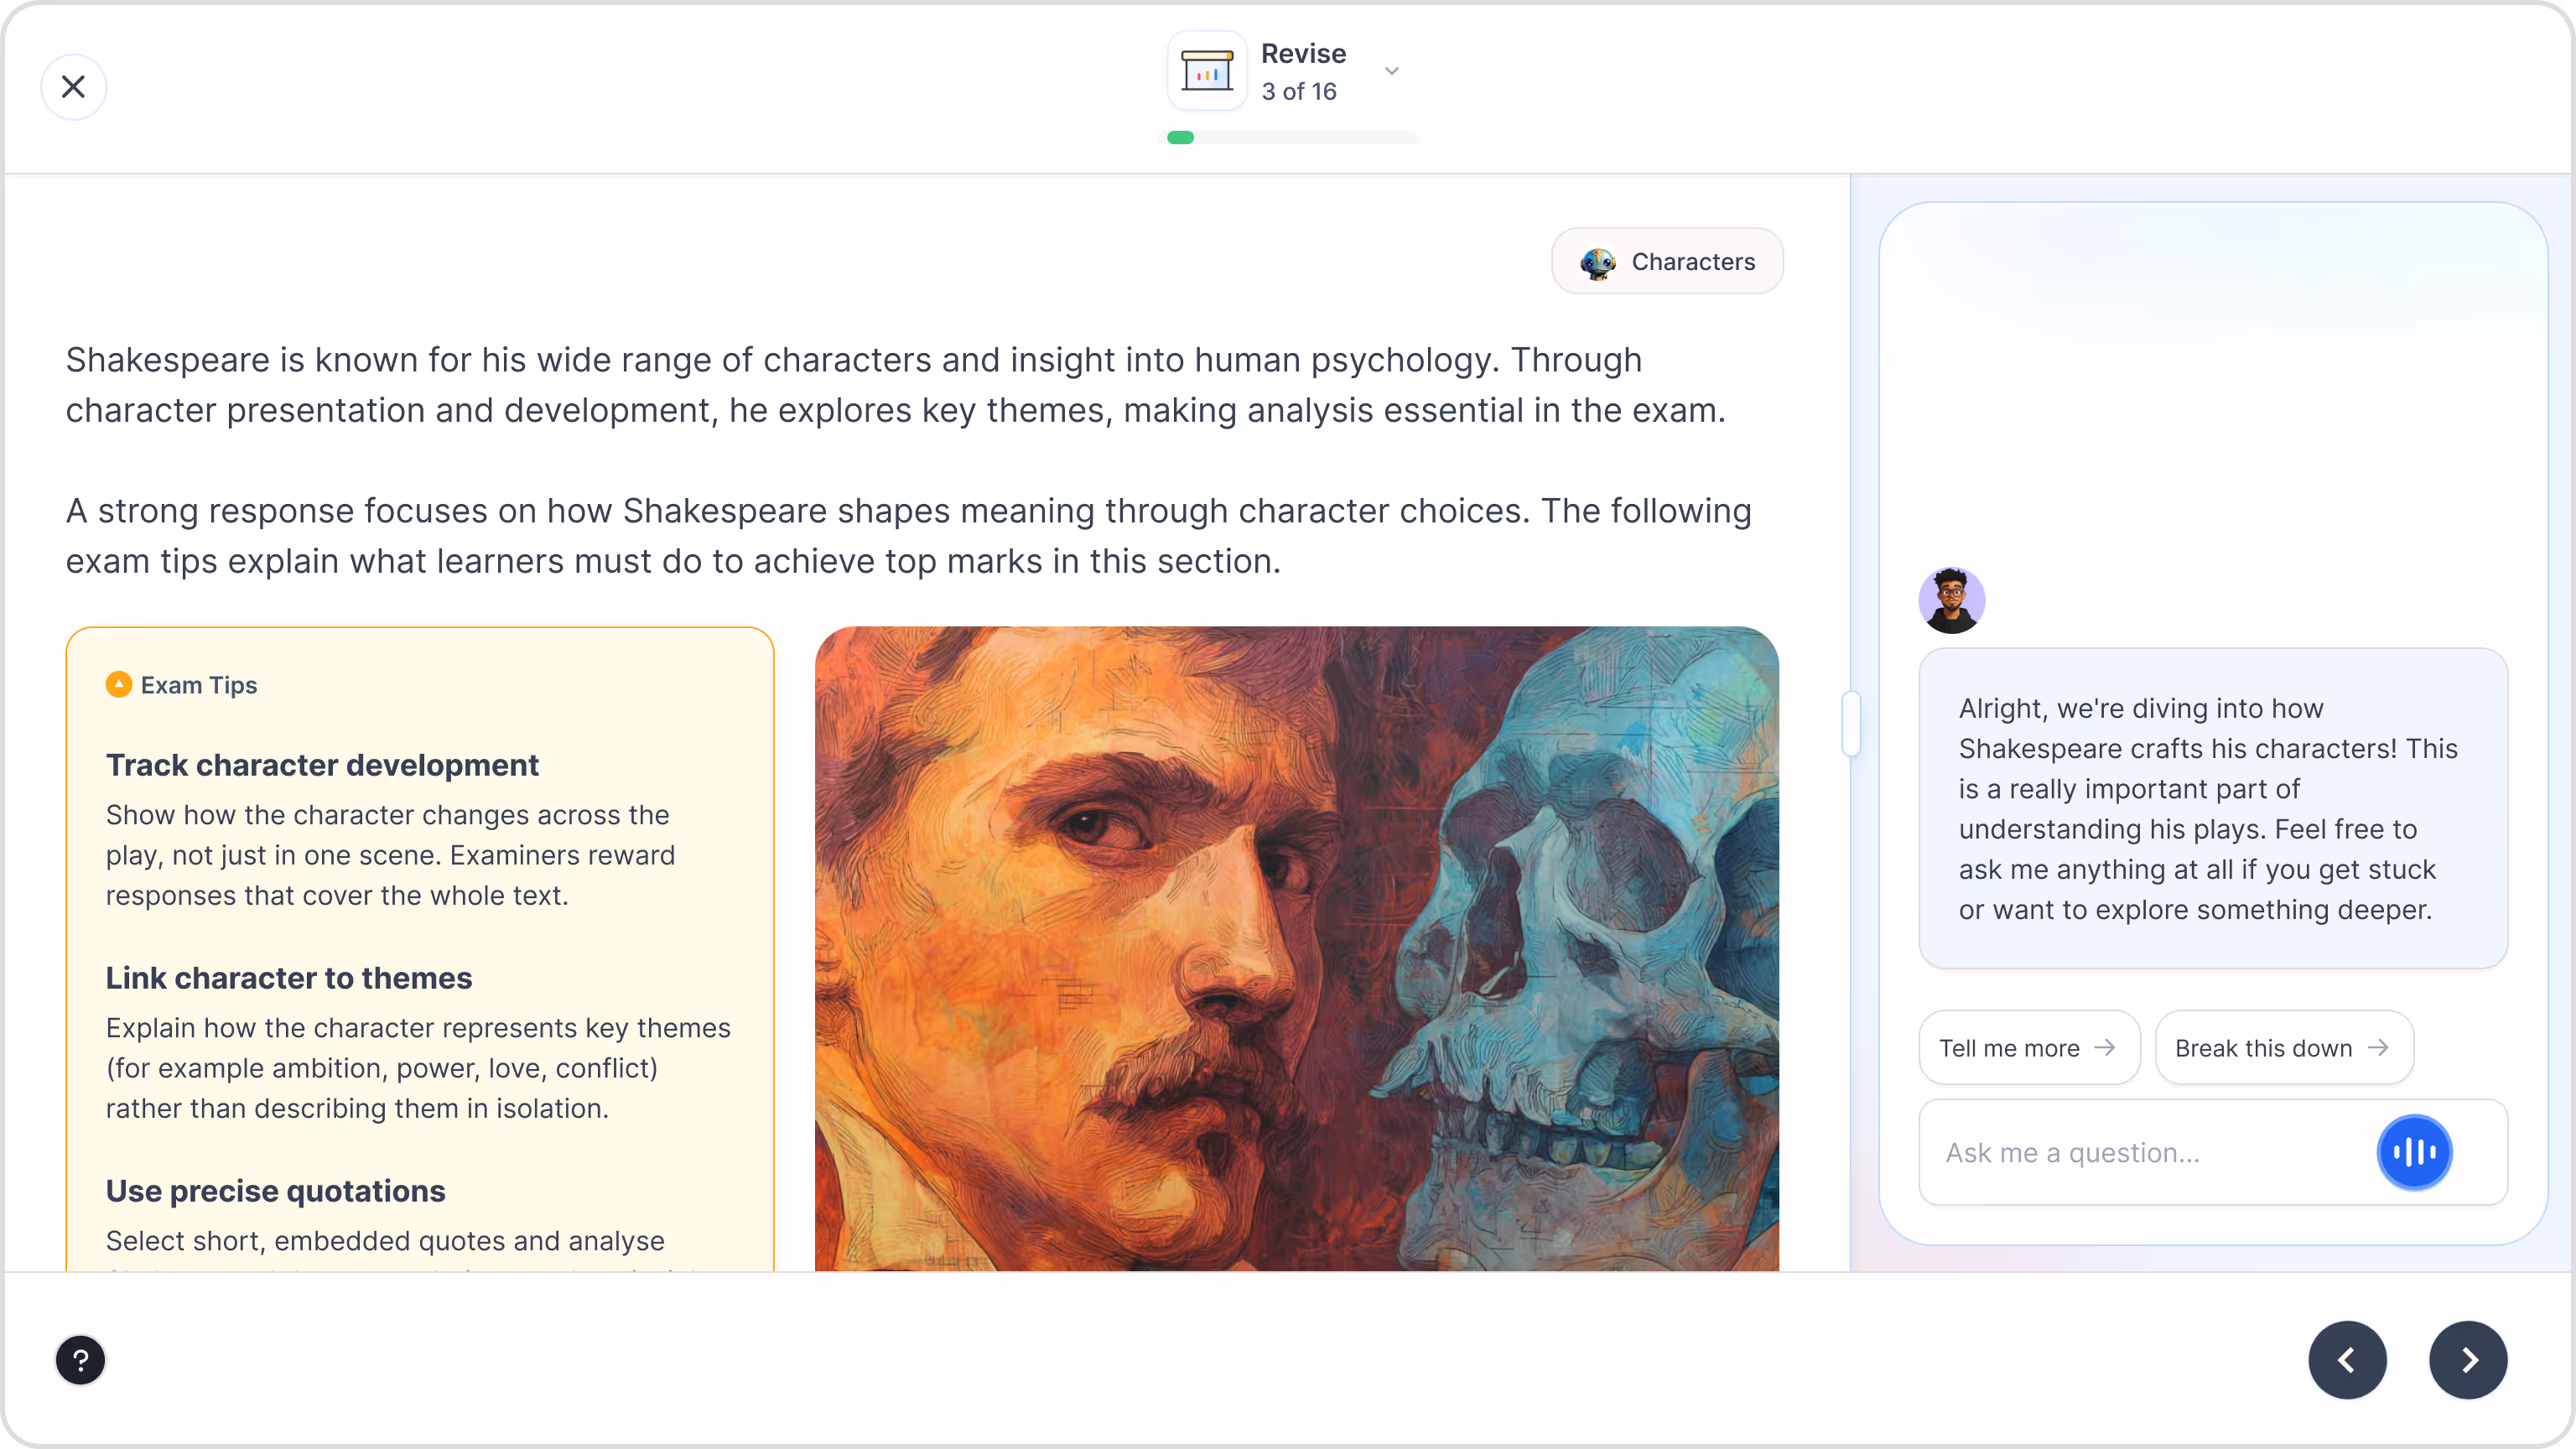The image size is (2576, 1449).
Task: Click the Track character development heading
Action: coord(322,765)
